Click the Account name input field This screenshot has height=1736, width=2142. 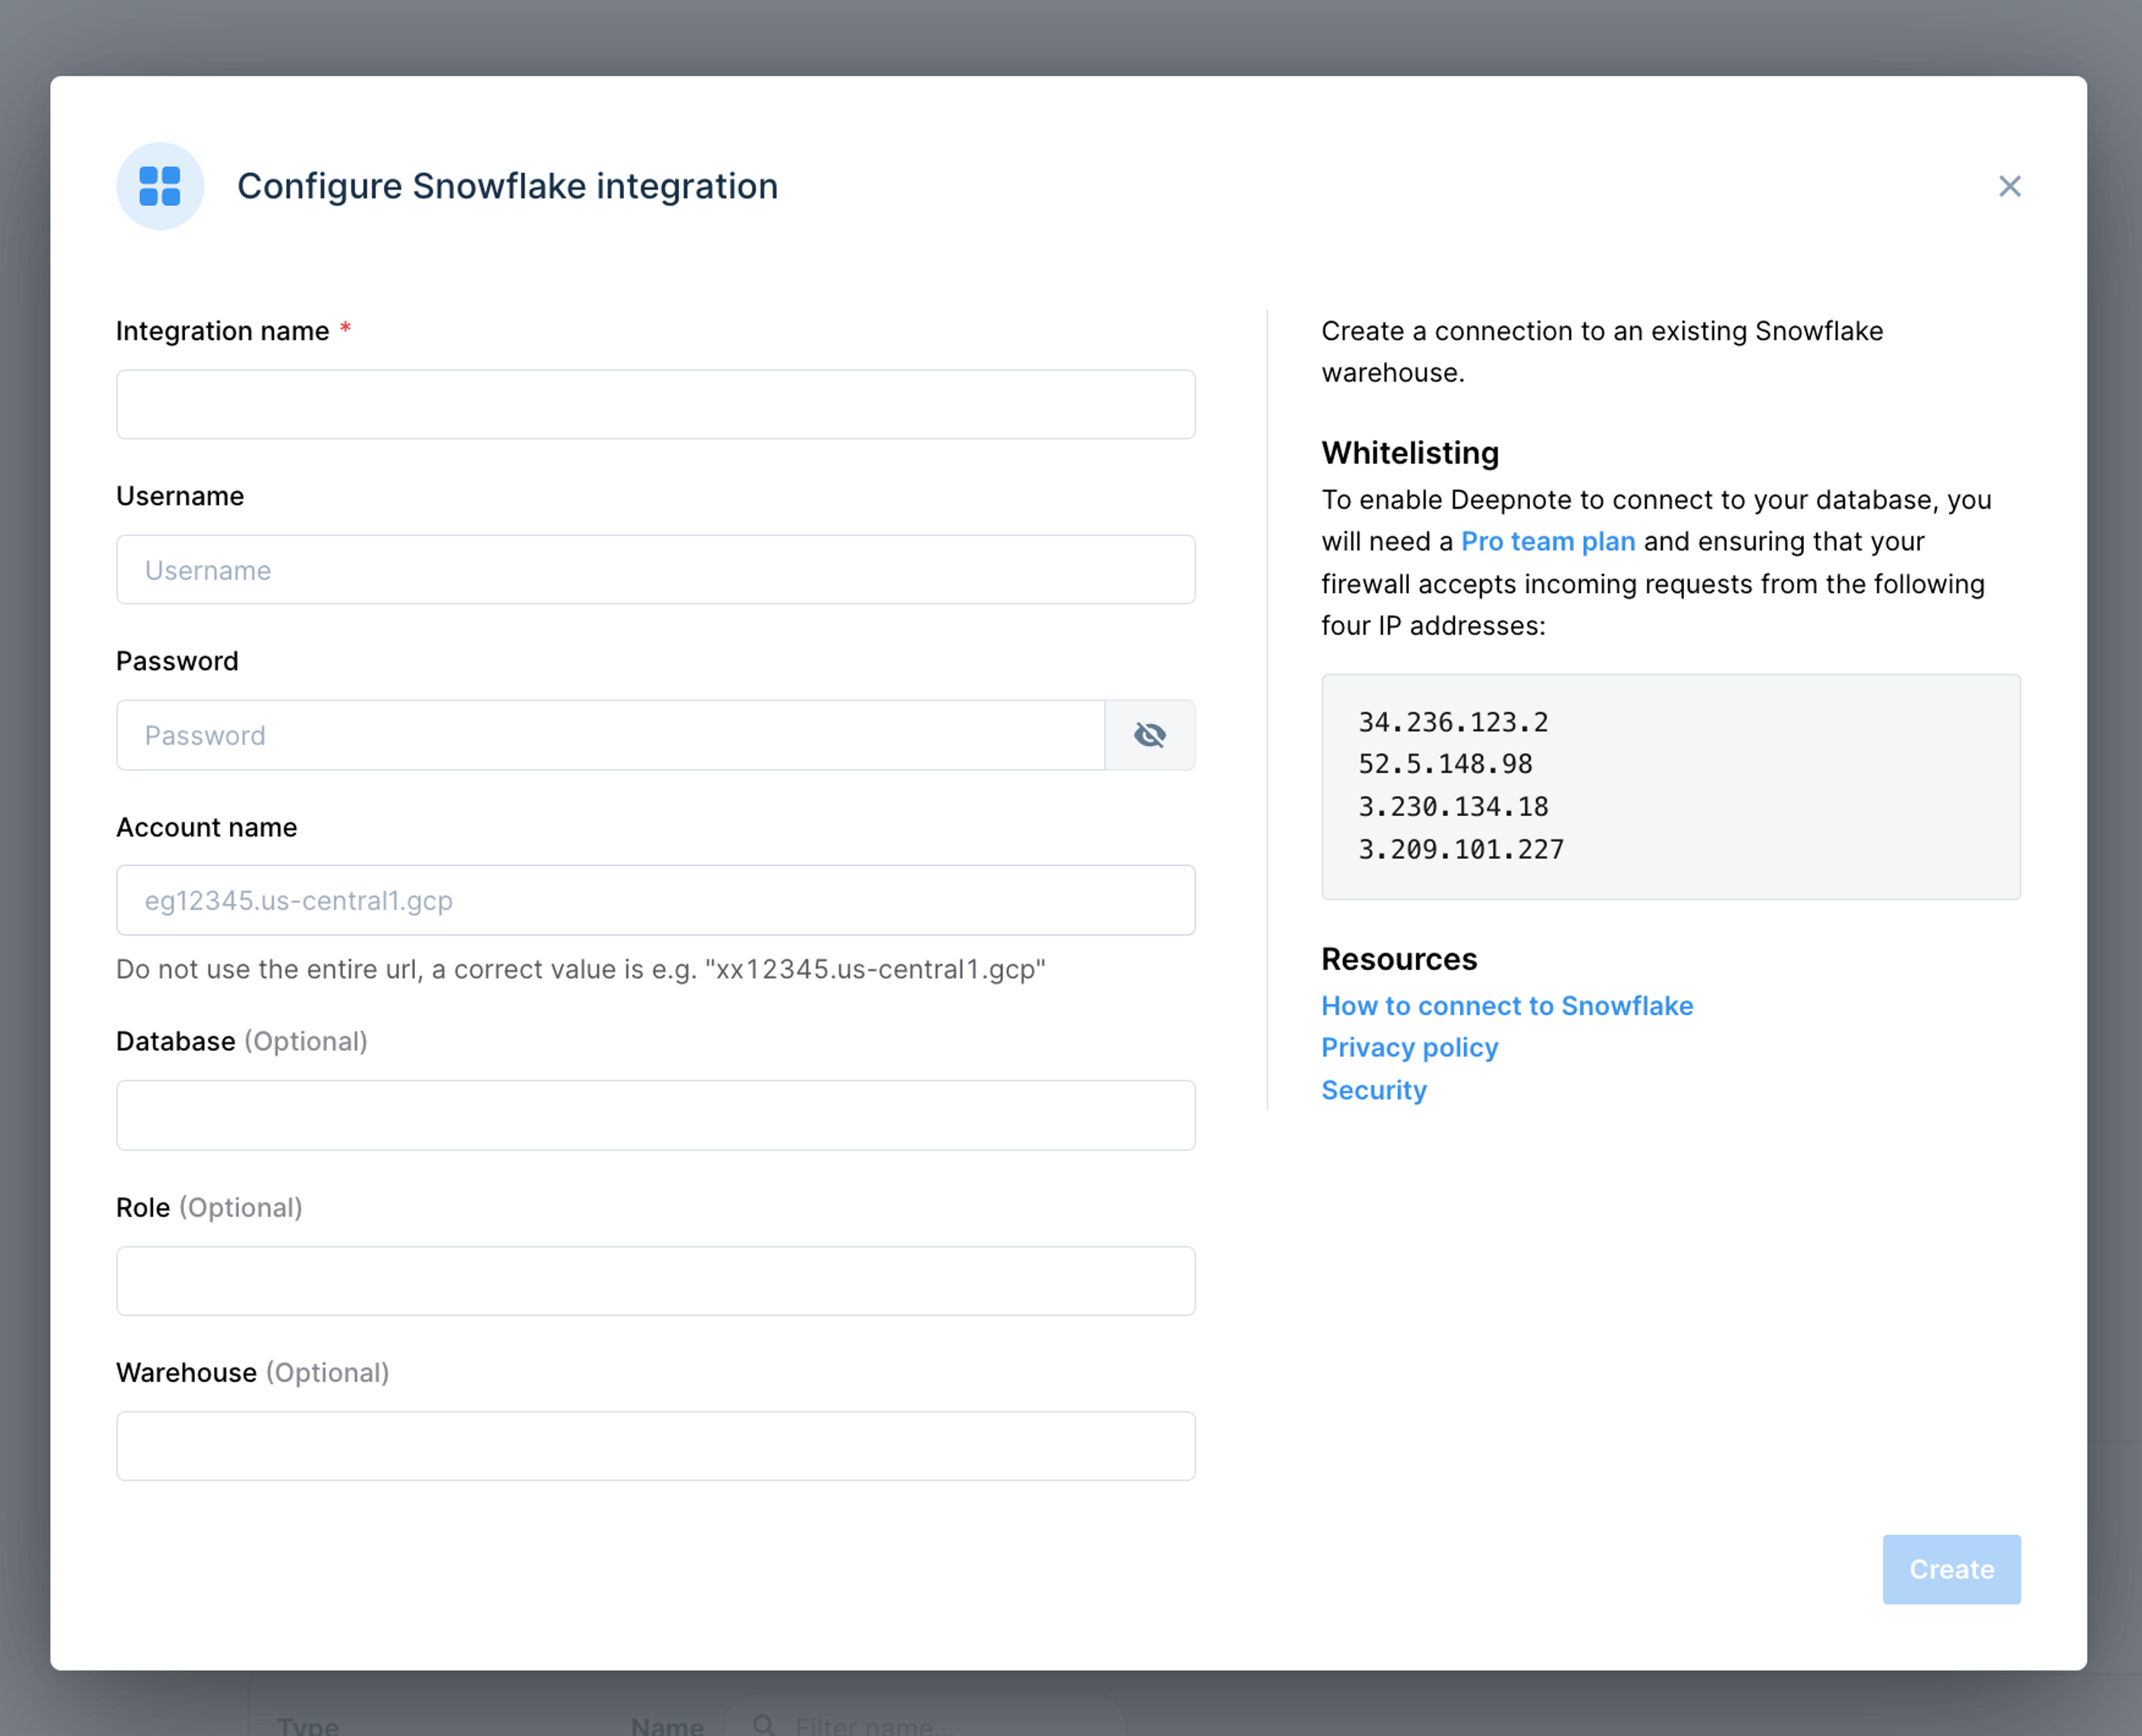pyautogui.click(x=655, y=900)
